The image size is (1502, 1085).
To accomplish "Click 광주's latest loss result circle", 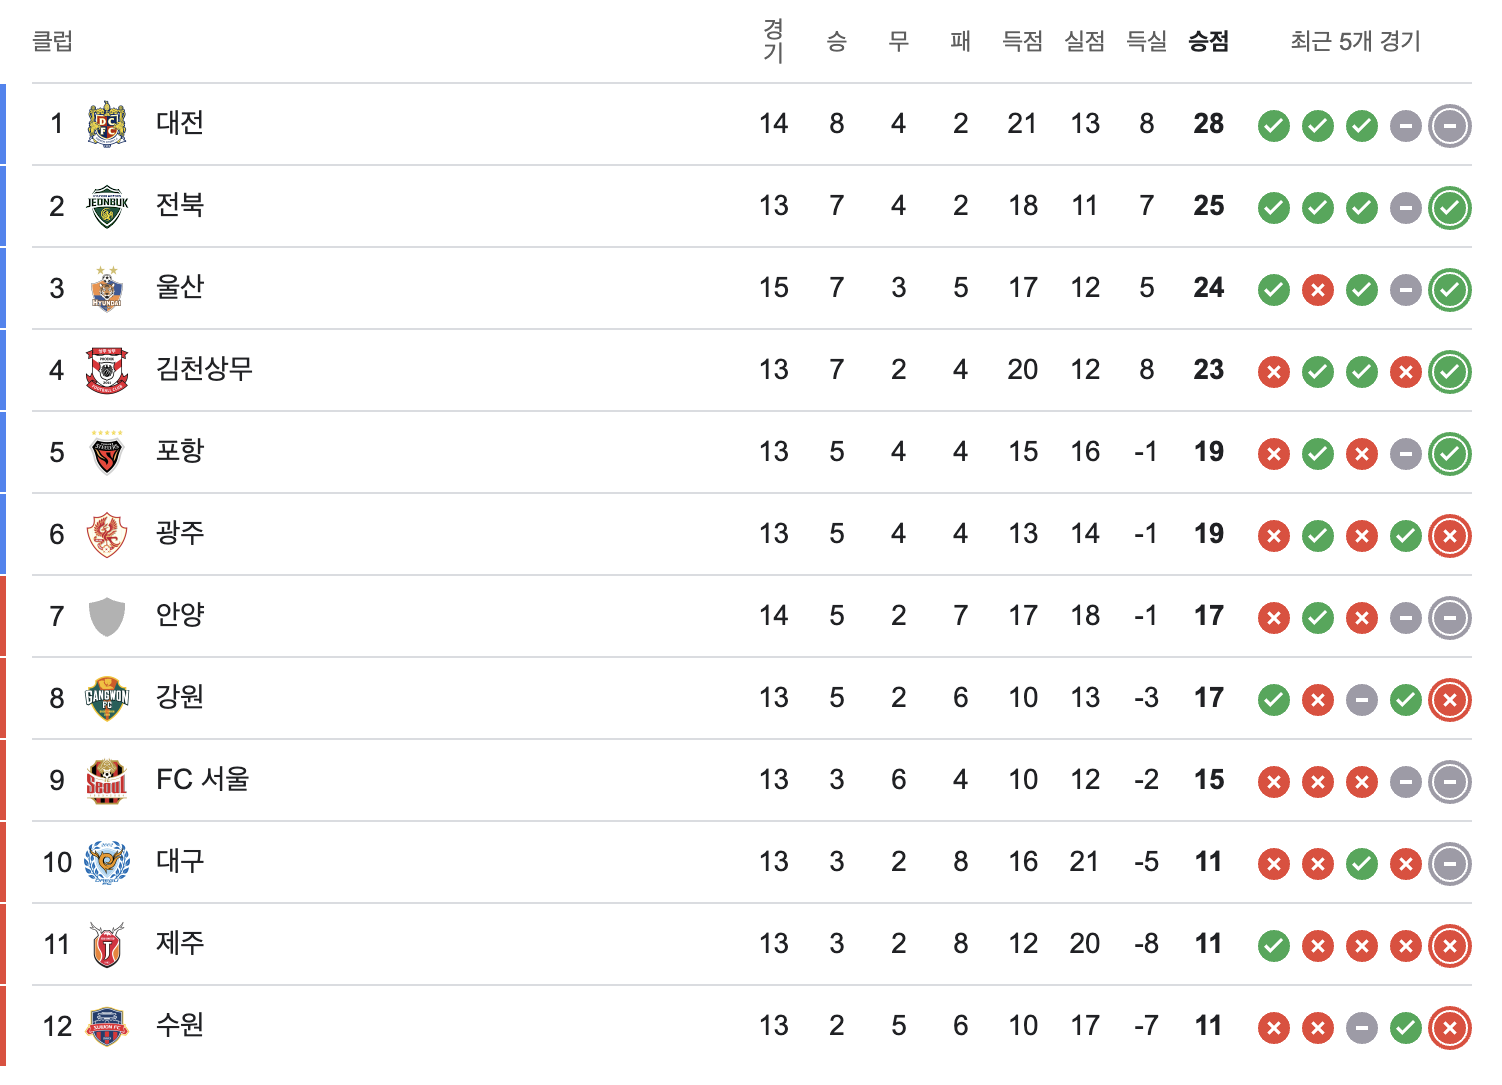I will click(1450, 536).
